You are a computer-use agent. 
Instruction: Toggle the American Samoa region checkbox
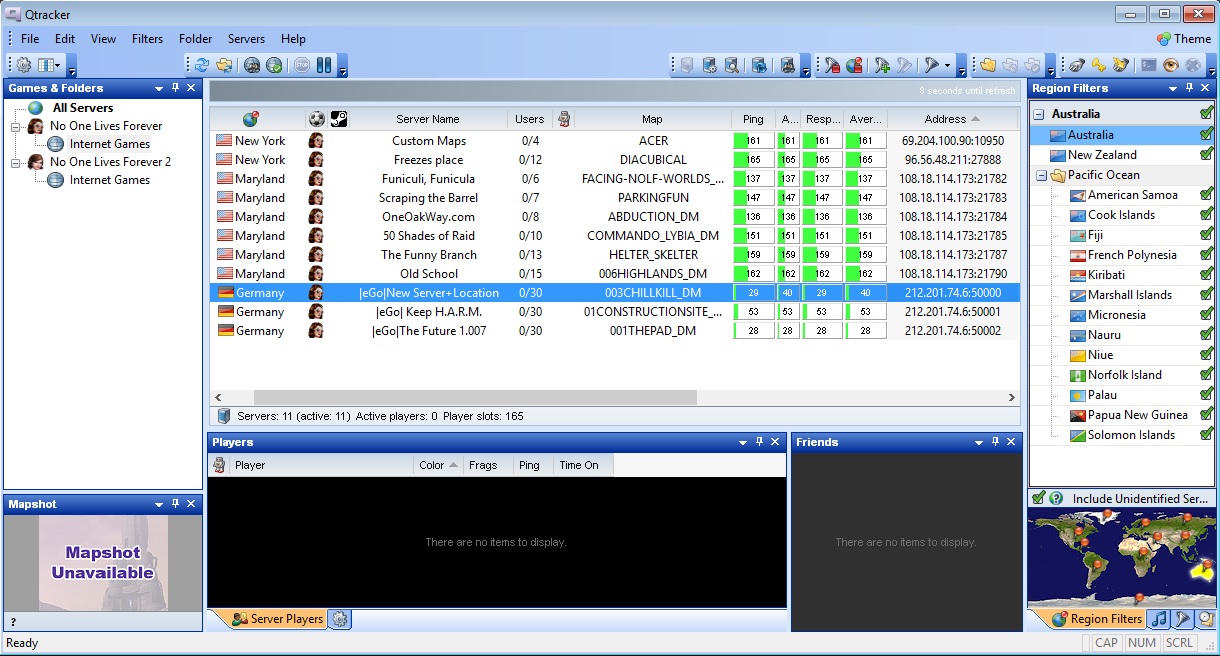point(1207,194)
